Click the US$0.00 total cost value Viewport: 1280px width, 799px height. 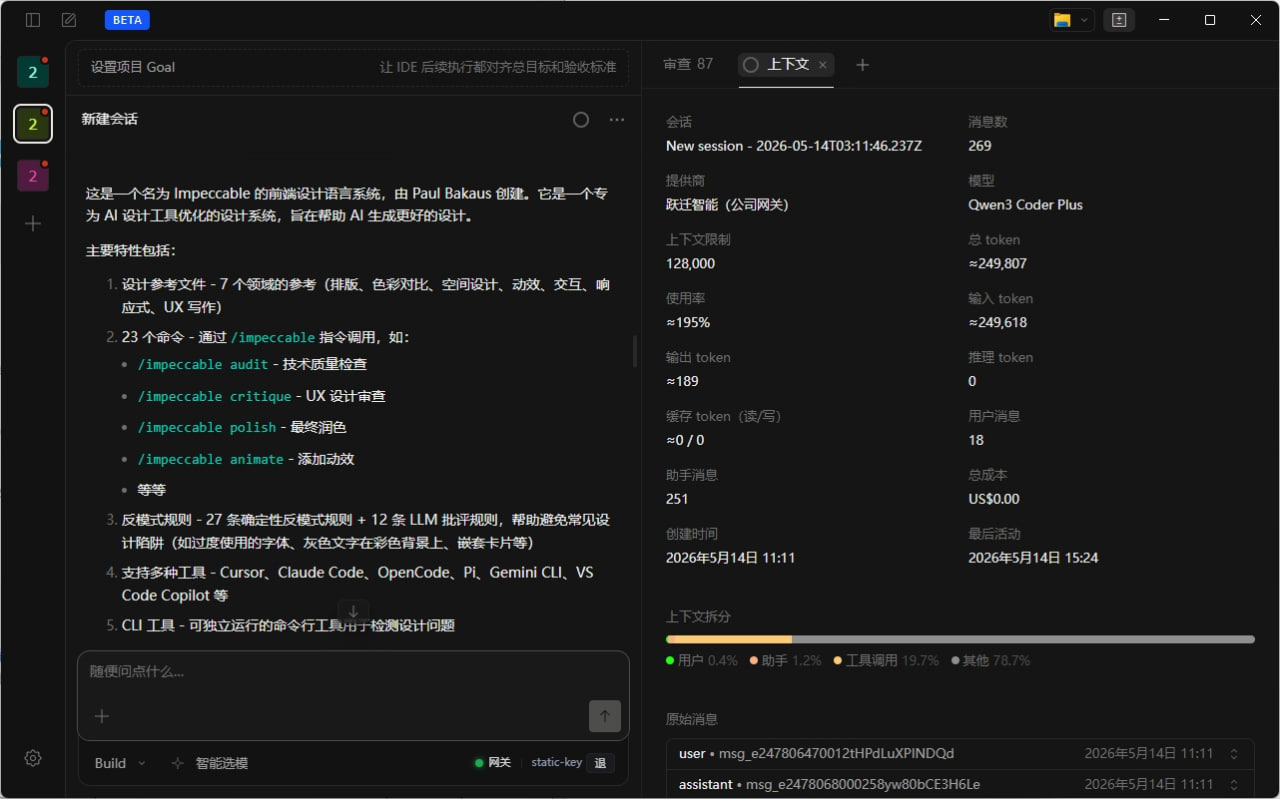(x=994, y=499)
